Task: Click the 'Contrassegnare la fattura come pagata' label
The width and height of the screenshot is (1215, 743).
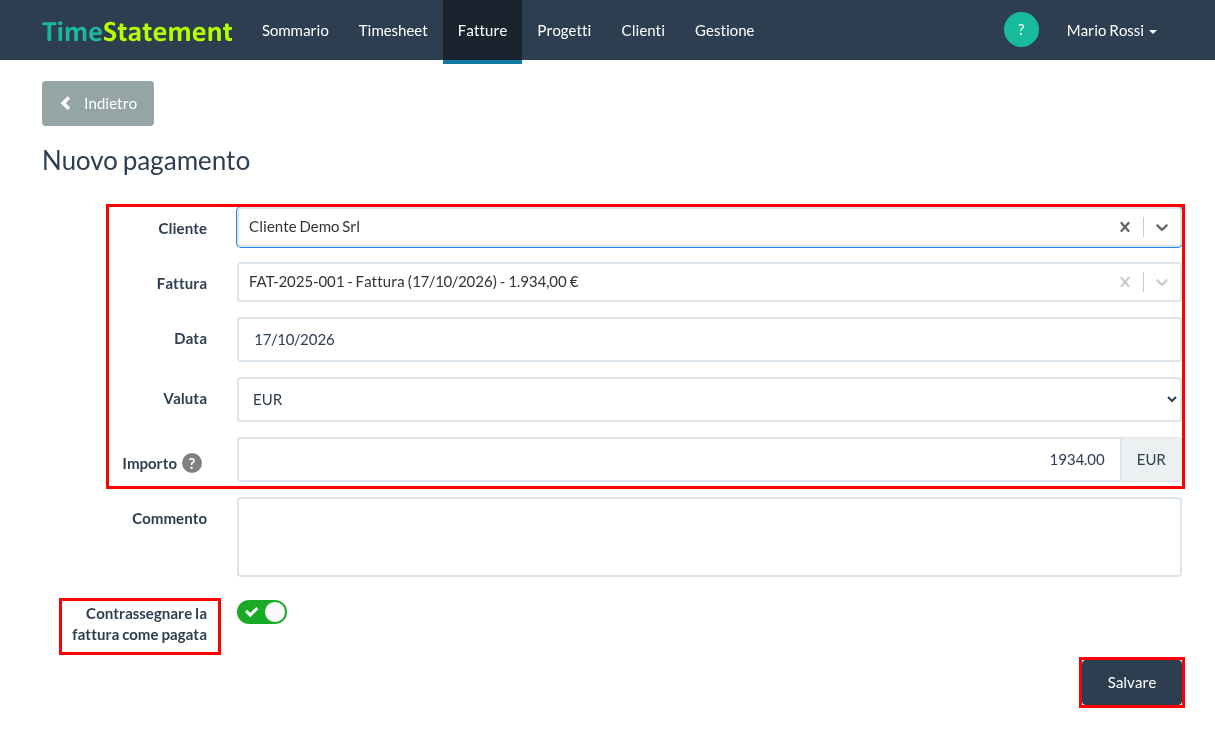Action: (140, 624)
